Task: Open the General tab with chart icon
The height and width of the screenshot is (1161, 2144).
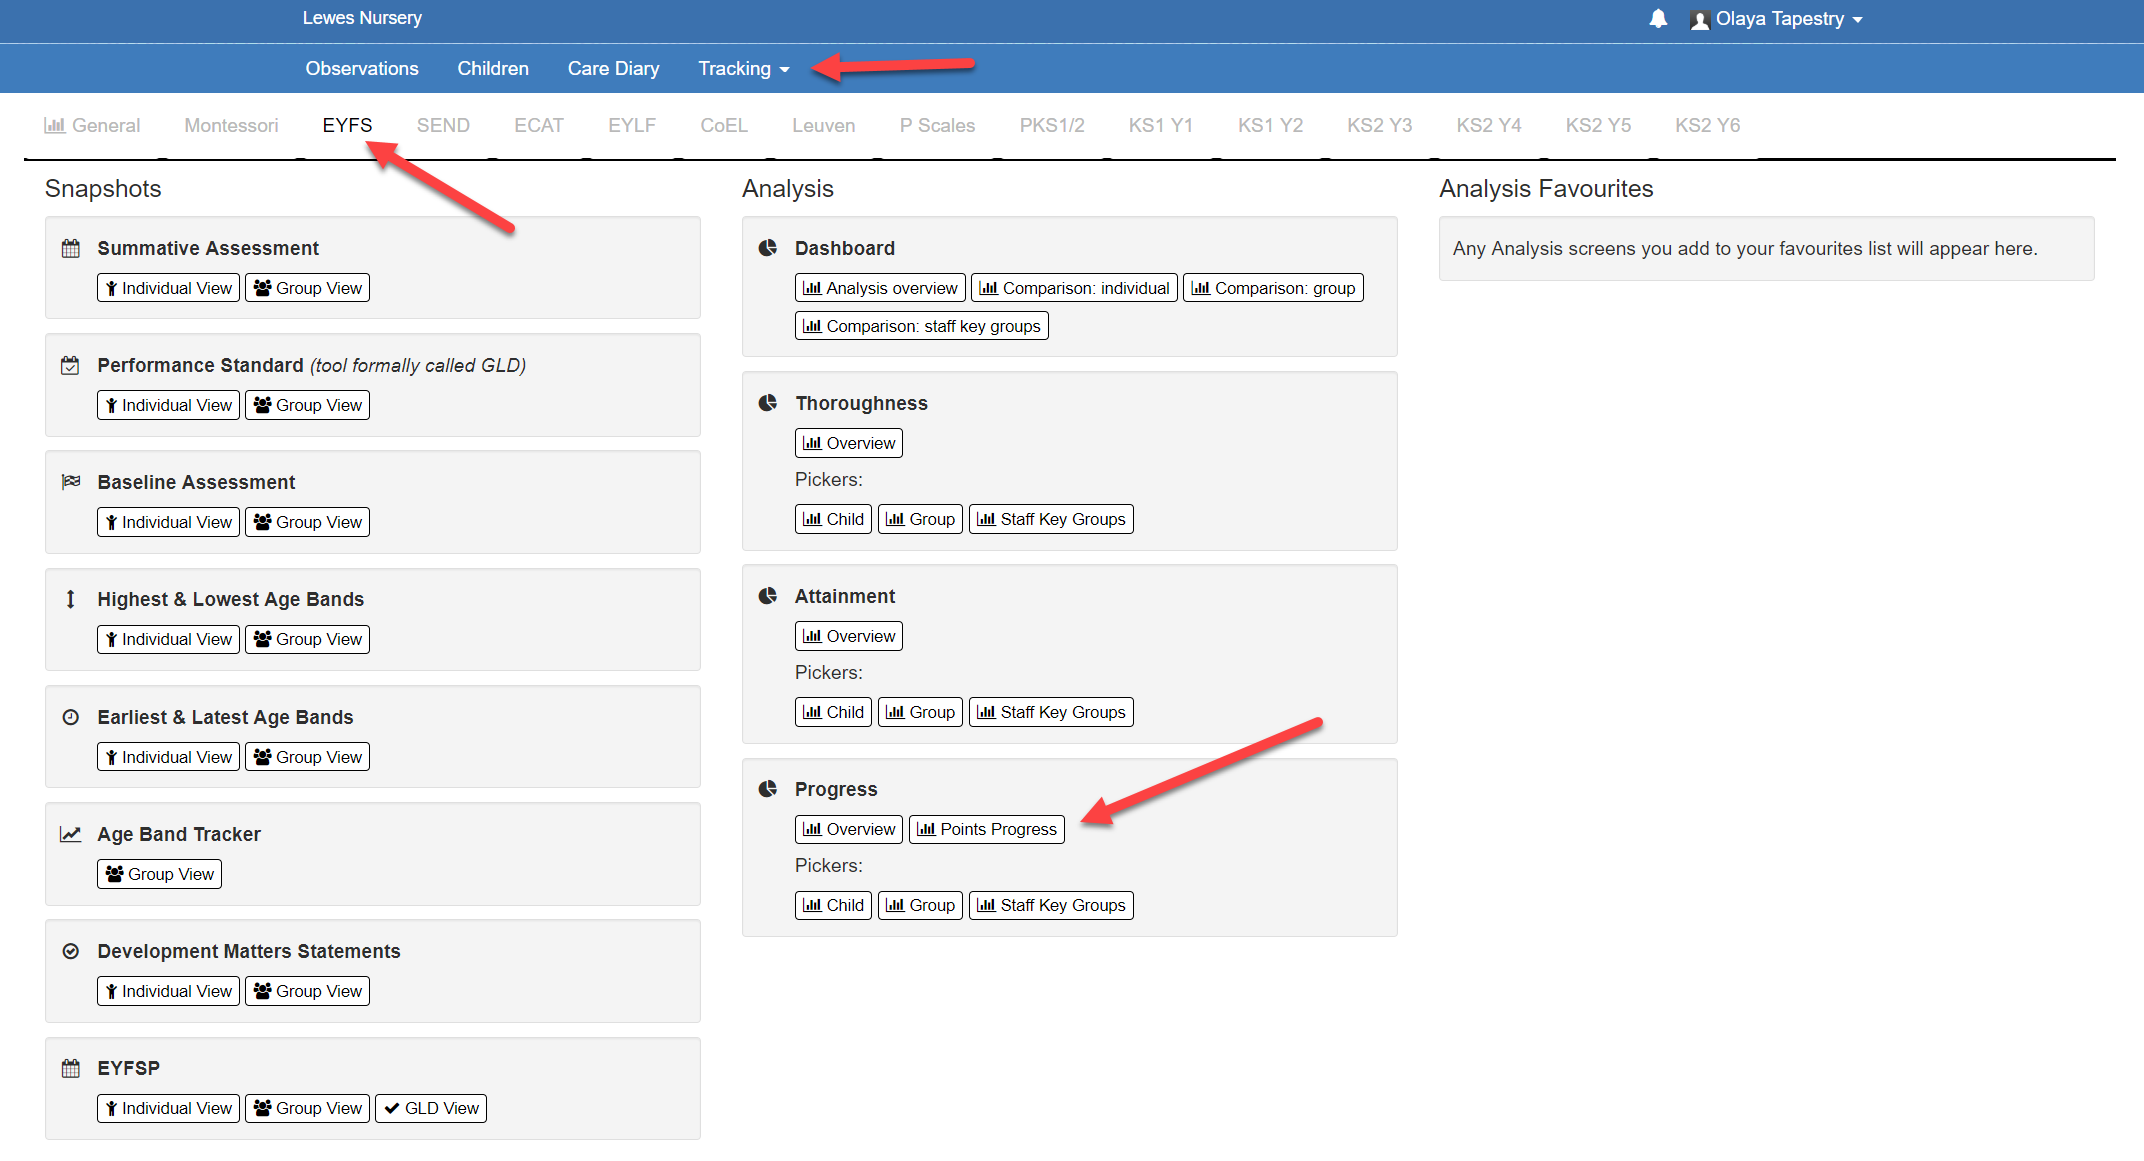Action: click(x=92, y=126)
